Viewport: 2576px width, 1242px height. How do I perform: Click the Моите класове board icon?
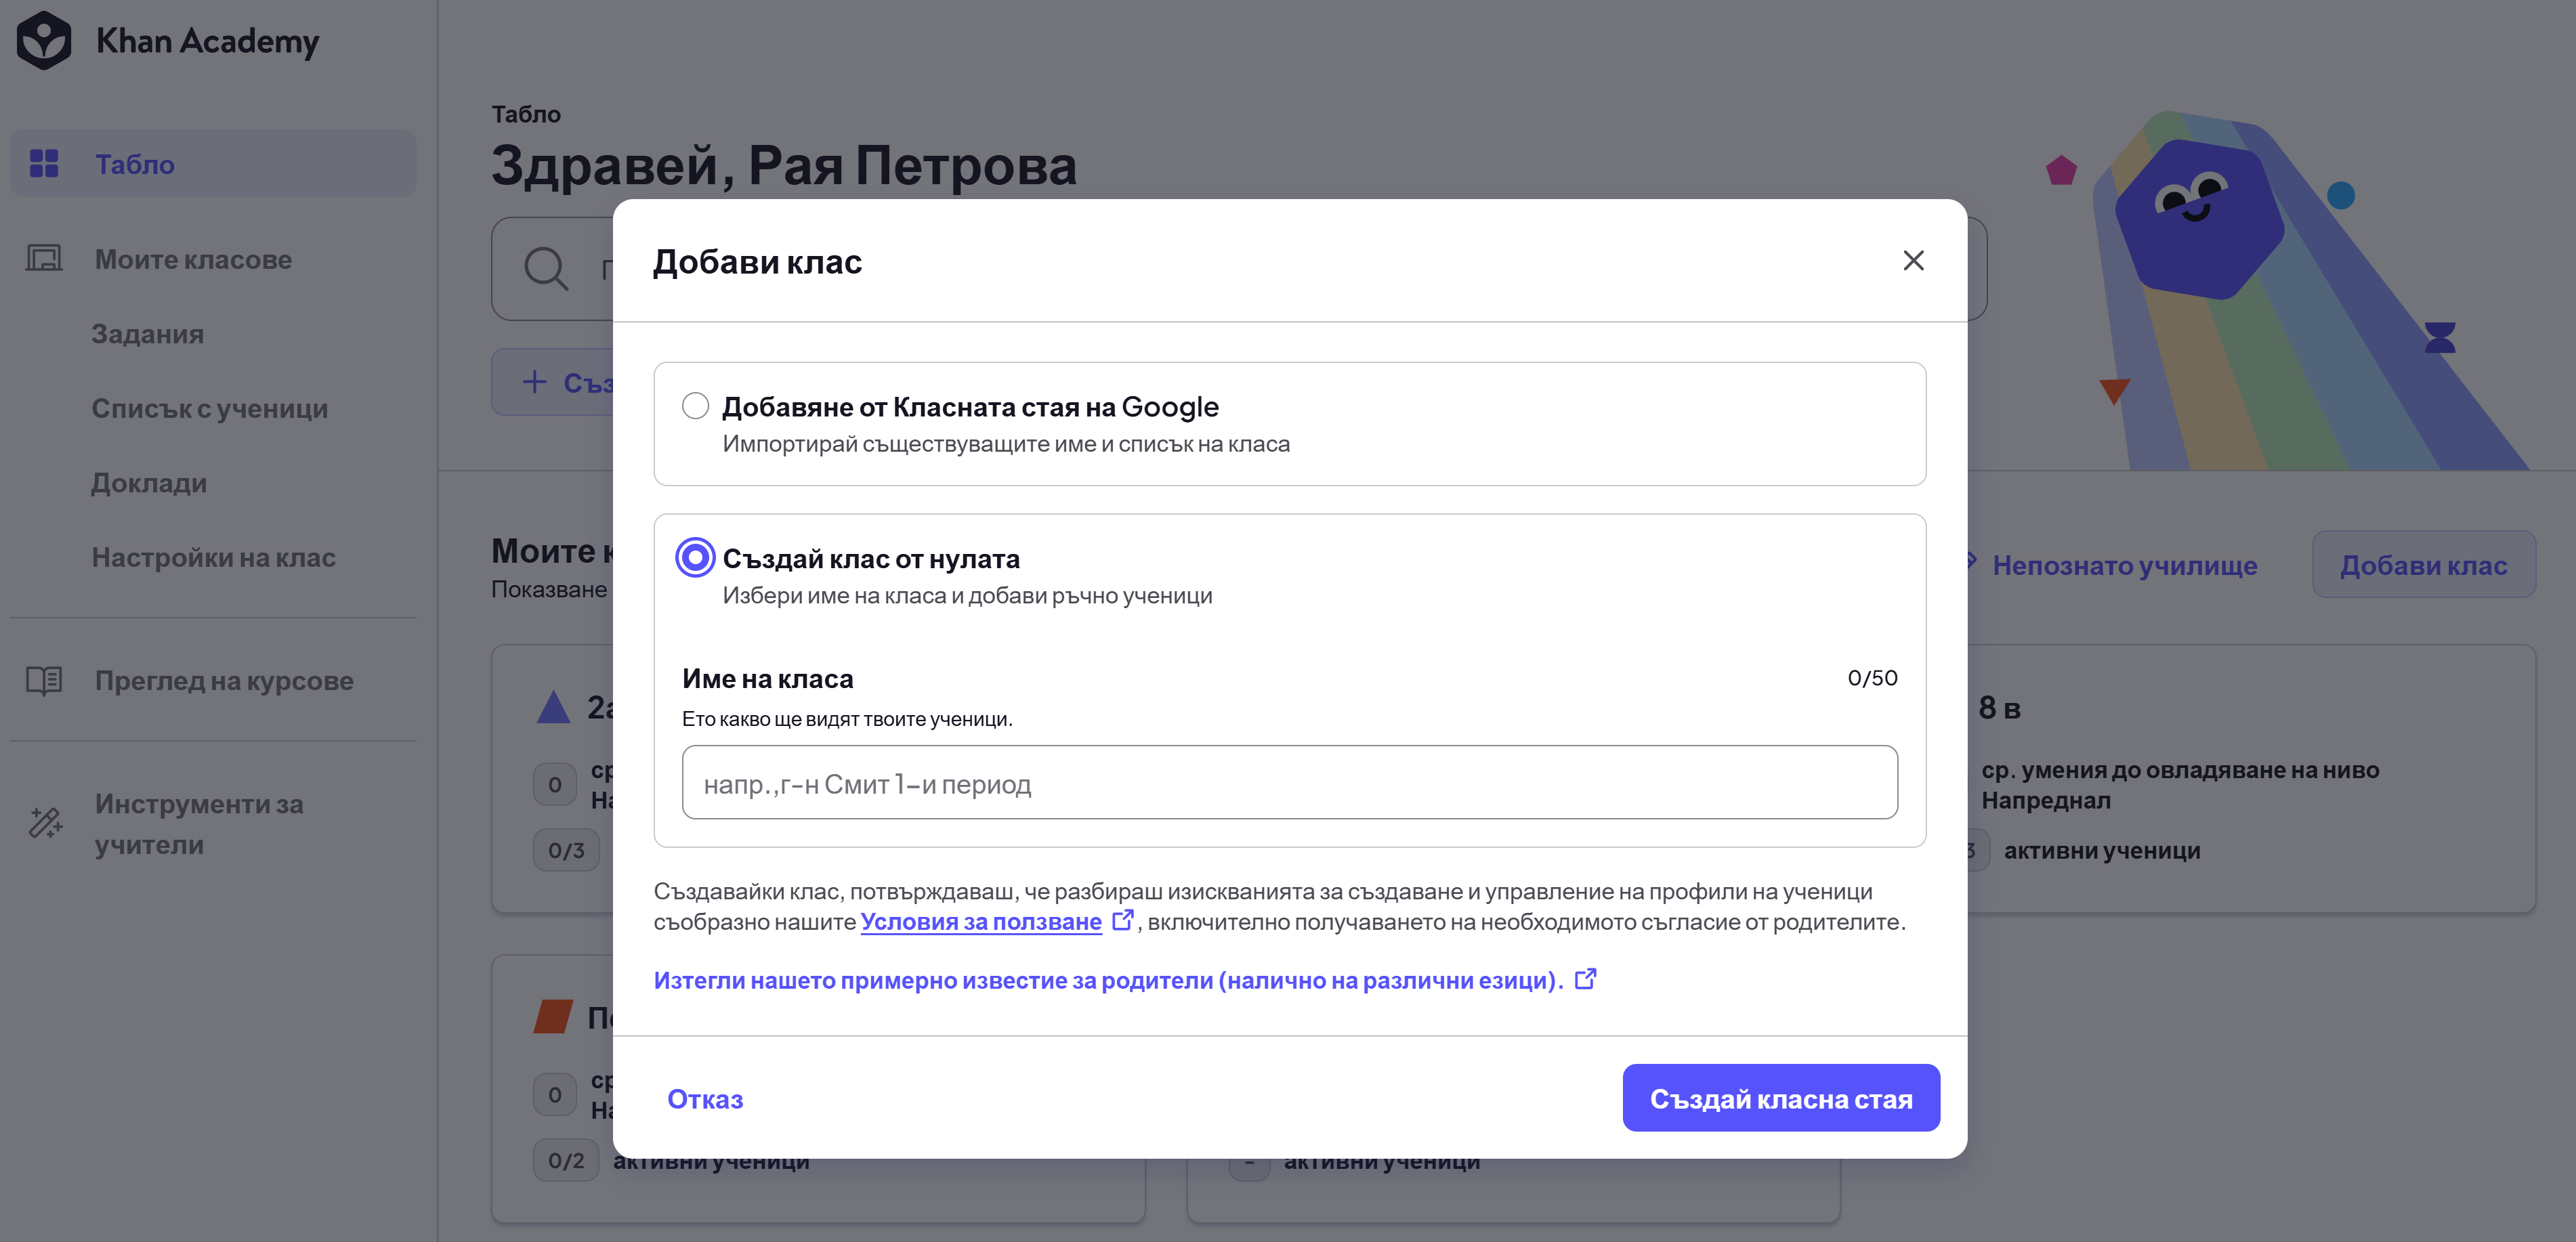44,258
